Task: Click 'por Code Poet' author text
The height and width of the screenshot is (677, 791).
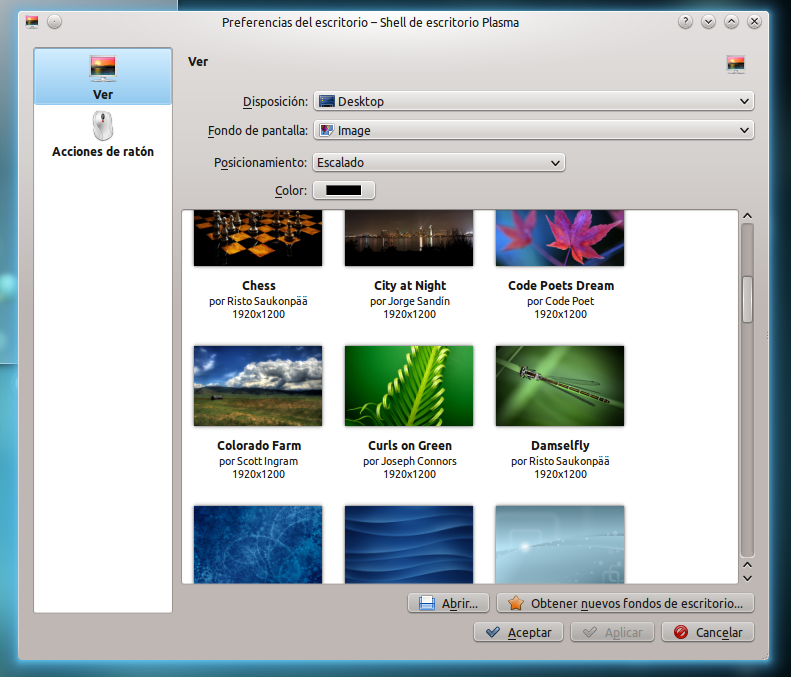Action: [560, 301]
